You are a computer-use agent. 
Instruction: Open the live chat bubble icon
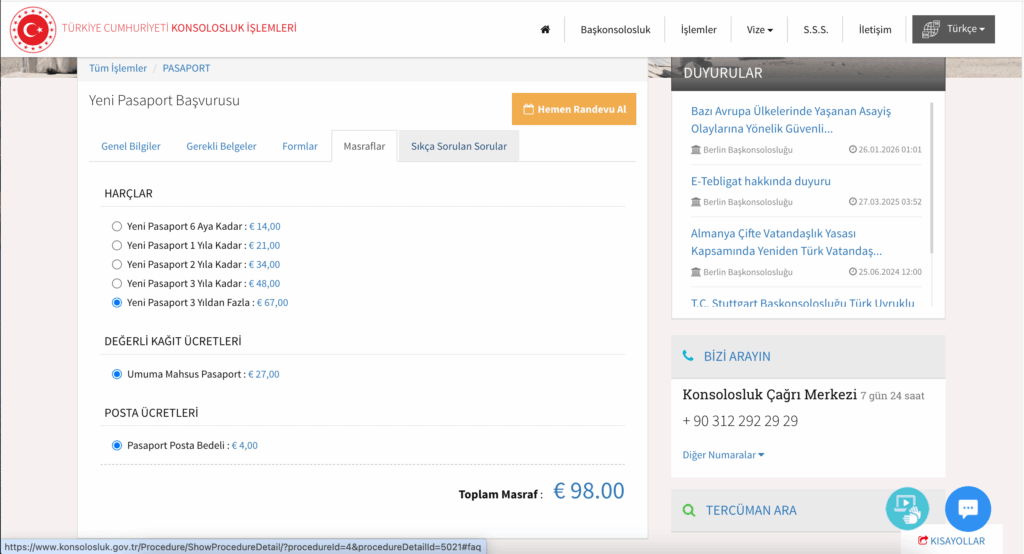[x=967, y=508]
